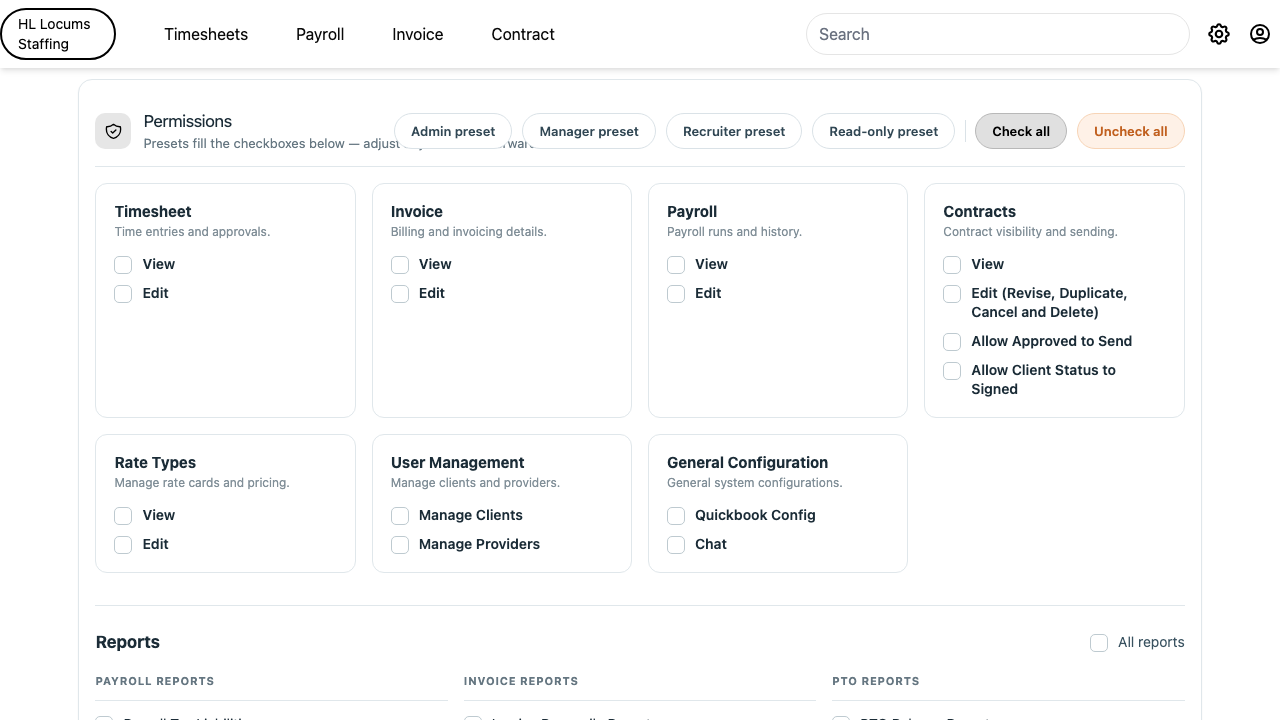Go to the Invoice nav item
1280x720 pixels.
[x=418, y=34]
